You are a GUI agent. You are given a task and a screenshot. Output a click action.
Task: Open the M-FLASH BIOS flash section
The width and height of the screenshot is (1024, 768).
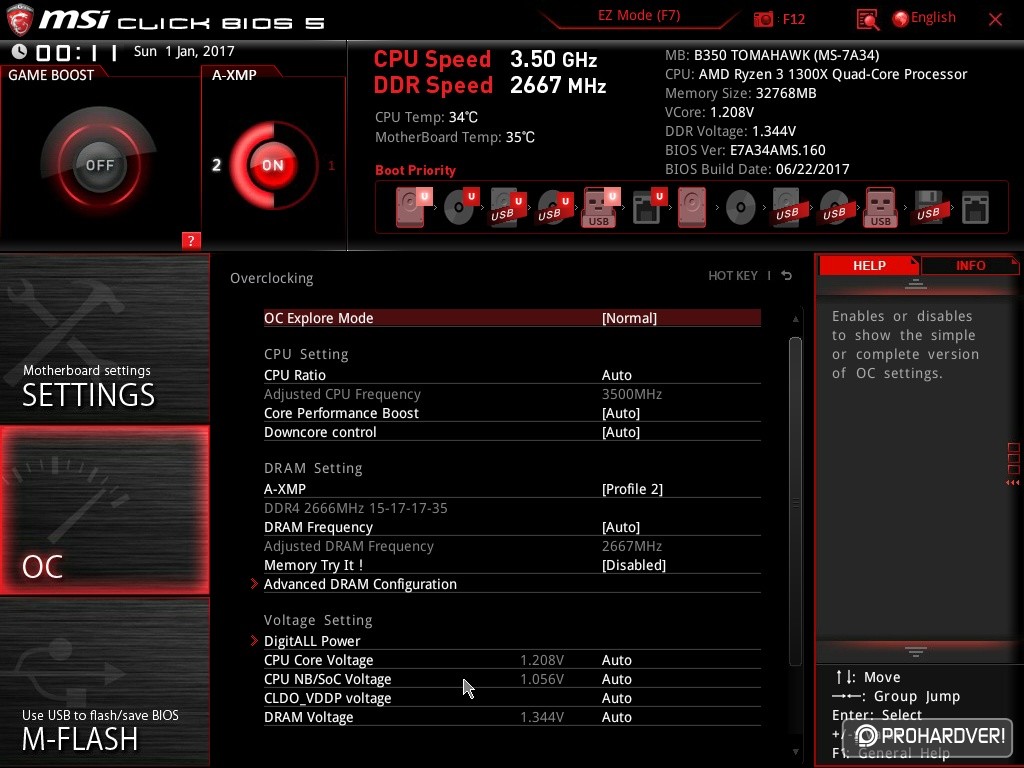point(104,682)
